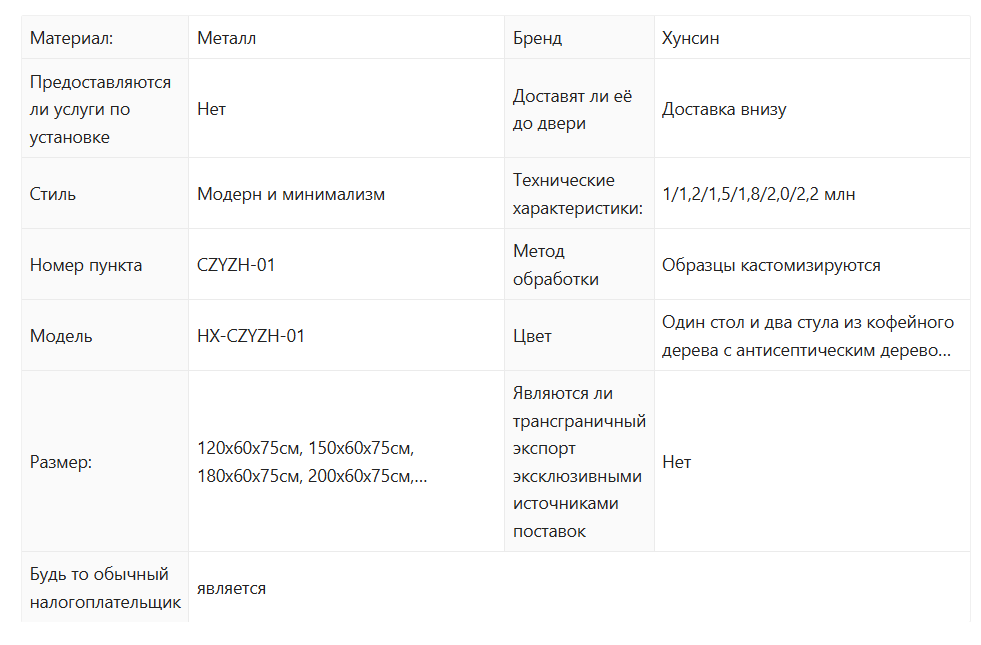This screenshot has width=981, height=645.
Task: Click the "Доставка внизу" delivery value
Action: tap(724, 109)
